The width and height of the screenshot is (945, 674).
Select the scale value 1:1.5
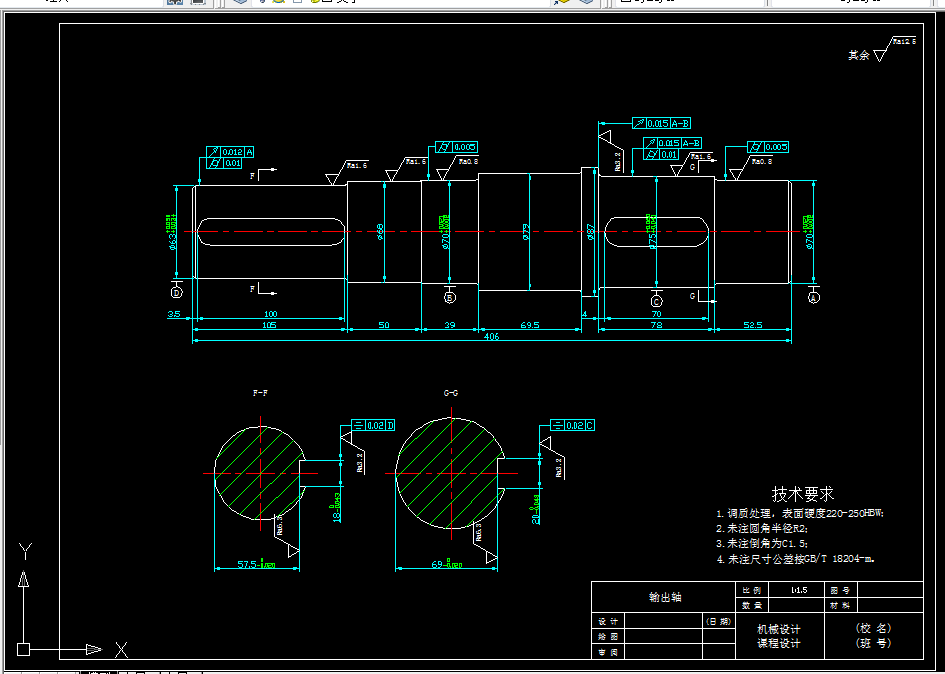(799, 590)
